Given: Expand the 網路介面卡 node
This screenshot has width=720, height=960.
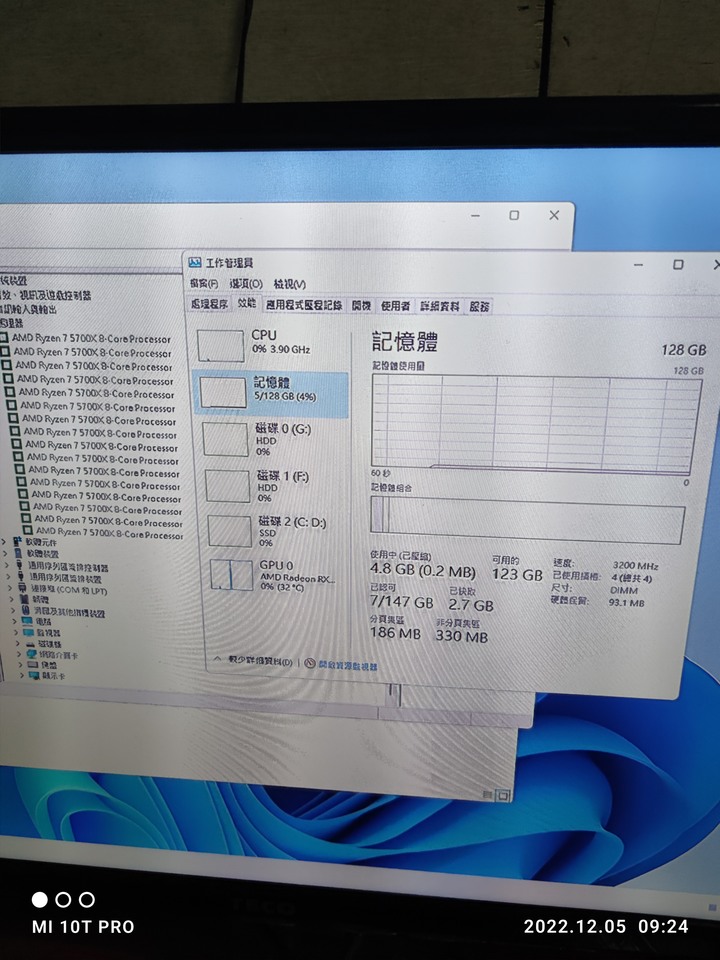Looking at the screenshot, I should 20,654.
